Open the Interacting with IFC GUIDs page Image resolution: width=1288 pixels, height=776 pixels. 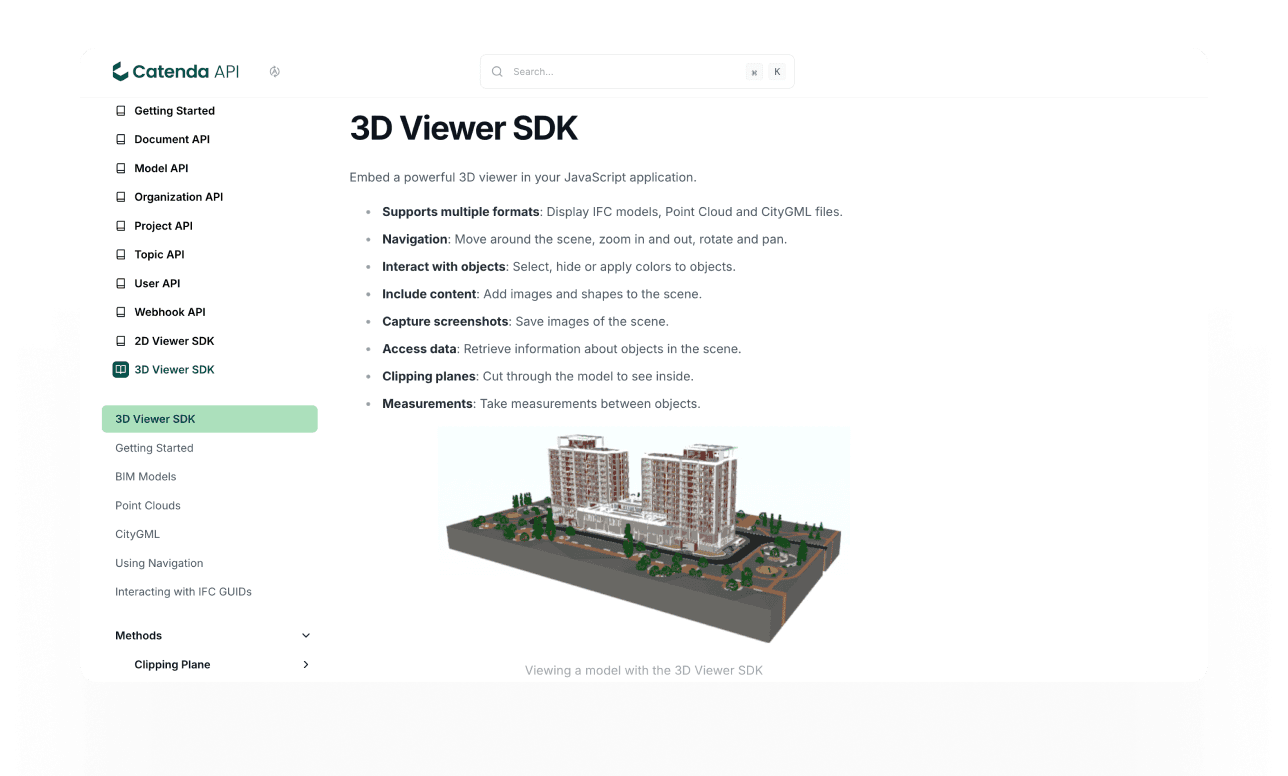point(183,591)
